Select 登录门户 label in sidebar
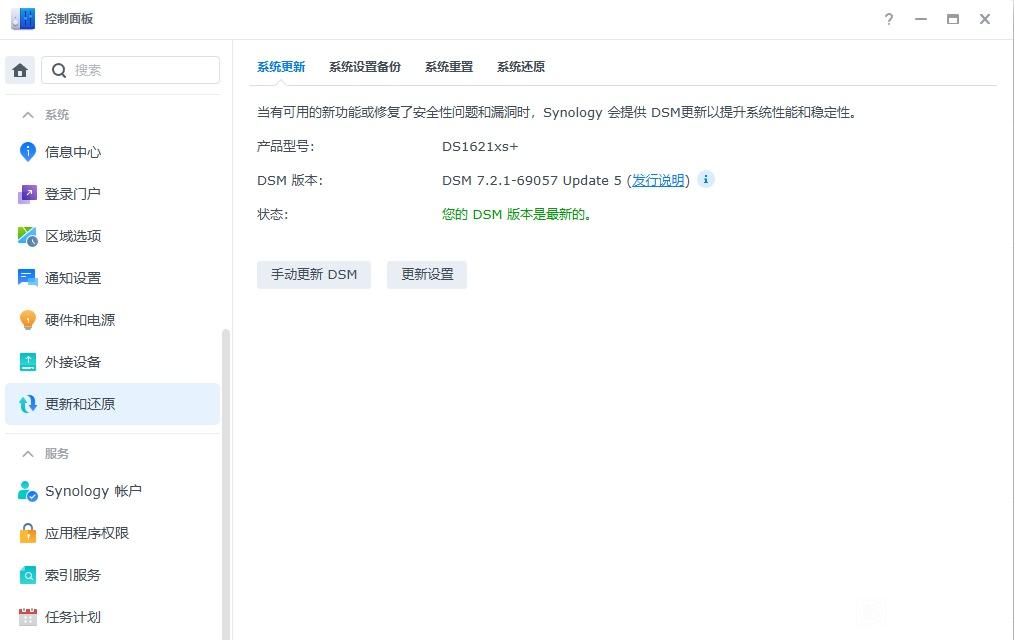Viewport: 1014px width, 640px height. tap(73, 194)
